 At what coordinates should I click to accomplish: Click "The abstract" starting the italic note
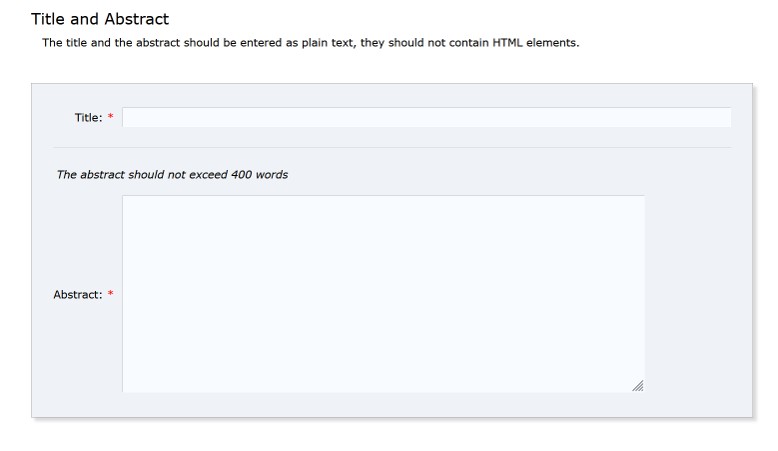point(90,175)
